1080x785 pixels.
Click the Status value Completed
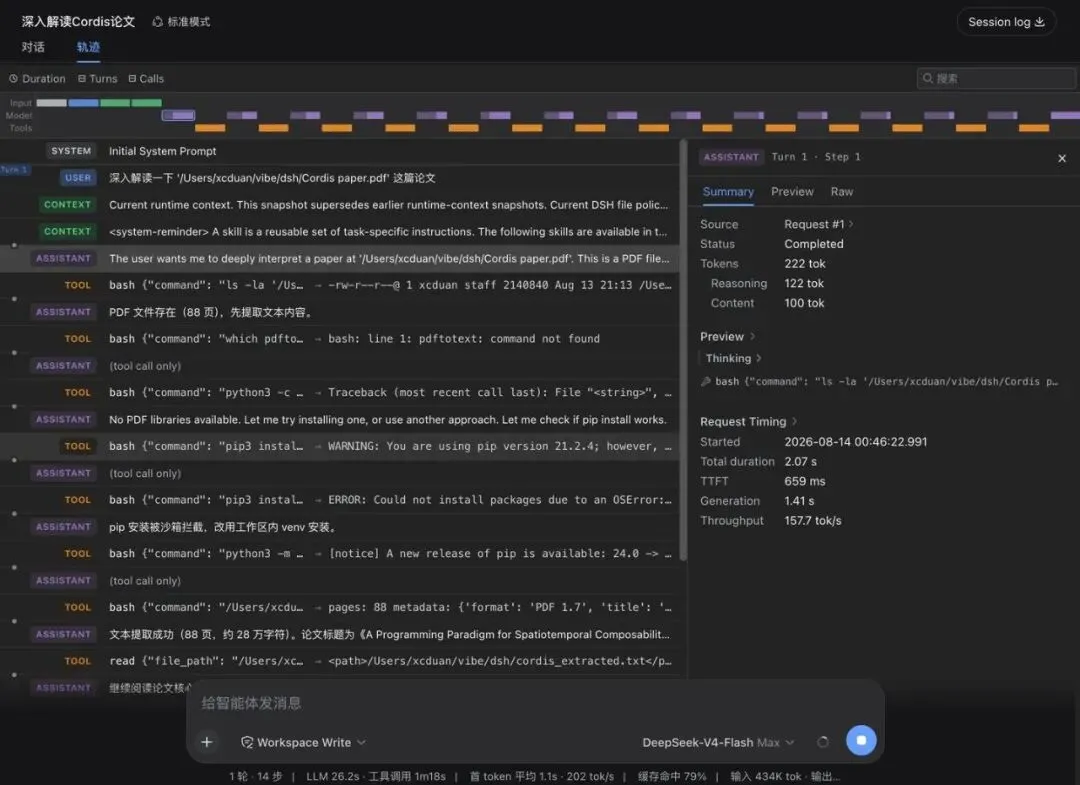(x=813, y=244)
